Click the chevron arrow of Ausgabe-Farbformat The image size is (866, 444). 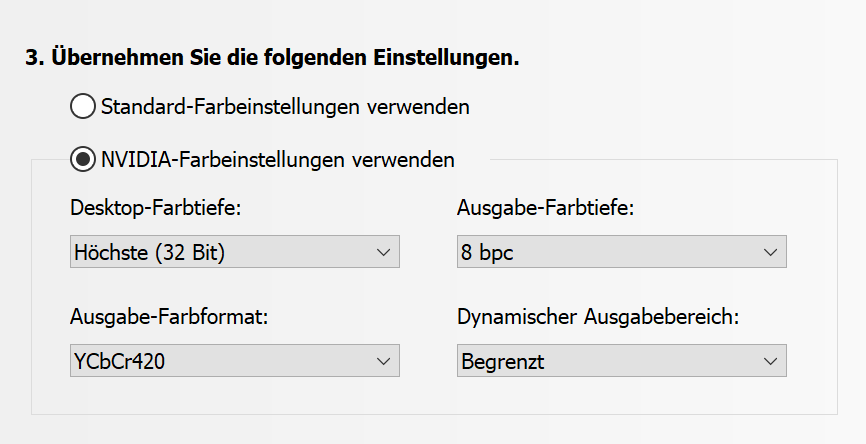click(383, 361)
